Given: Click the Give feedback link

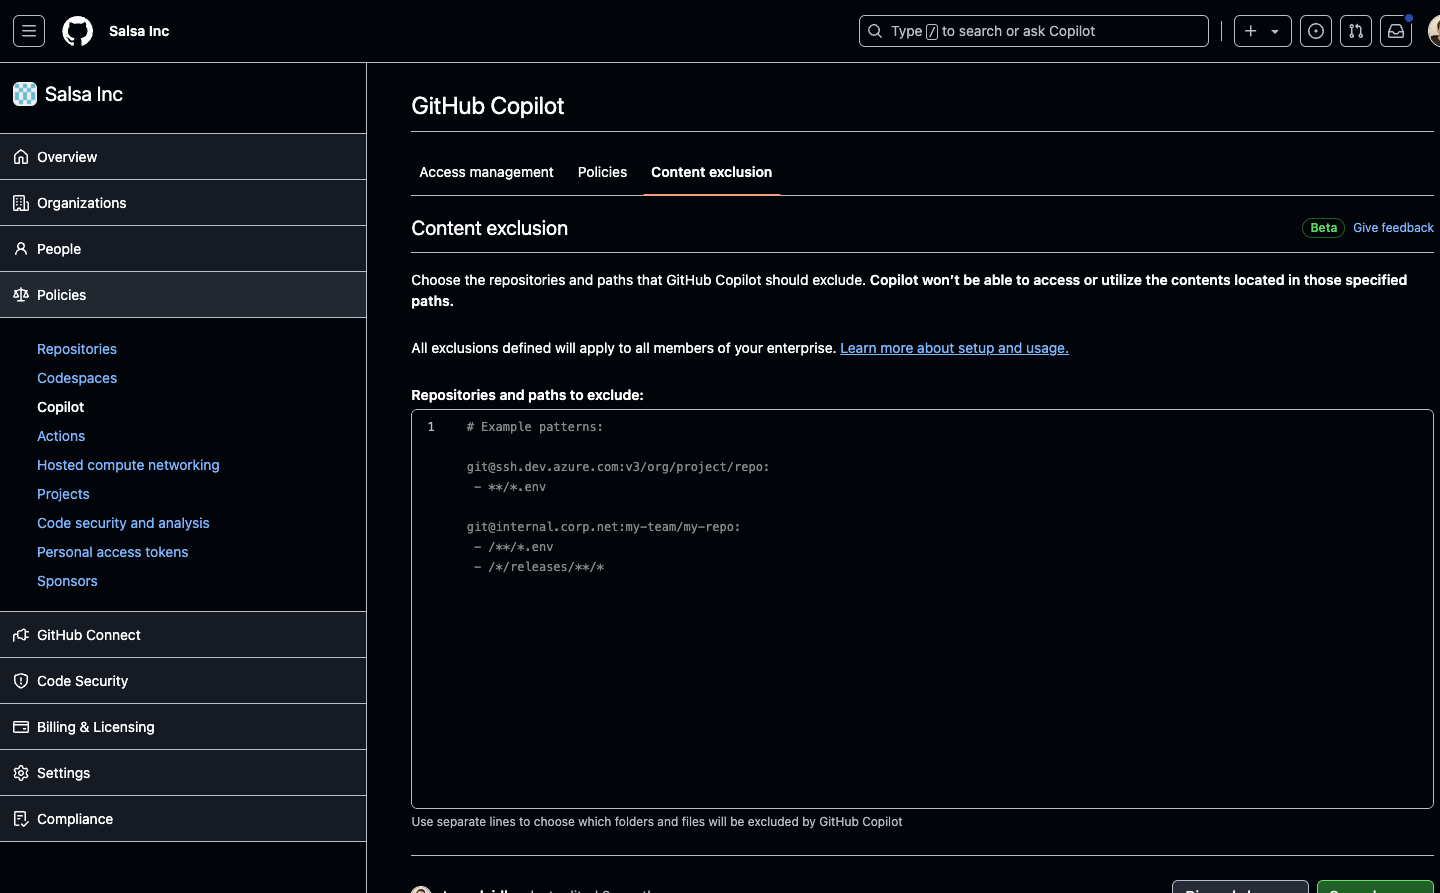Looking at the screenshot, I should (1393, 228).
